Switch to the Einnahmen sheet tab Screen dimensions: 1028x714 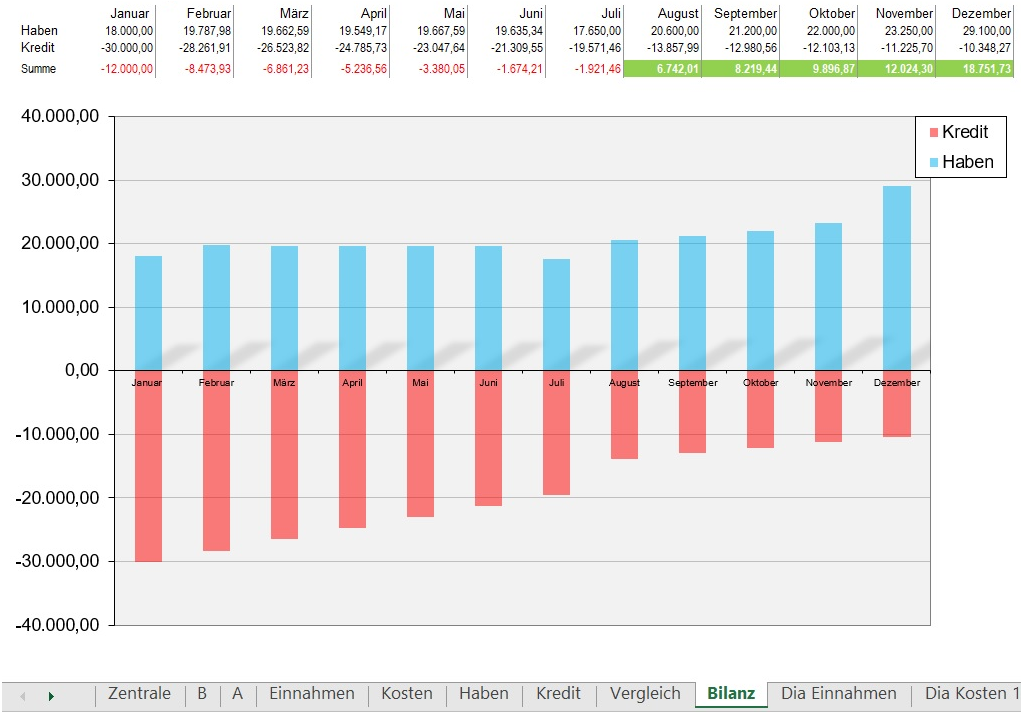(311, 693)
